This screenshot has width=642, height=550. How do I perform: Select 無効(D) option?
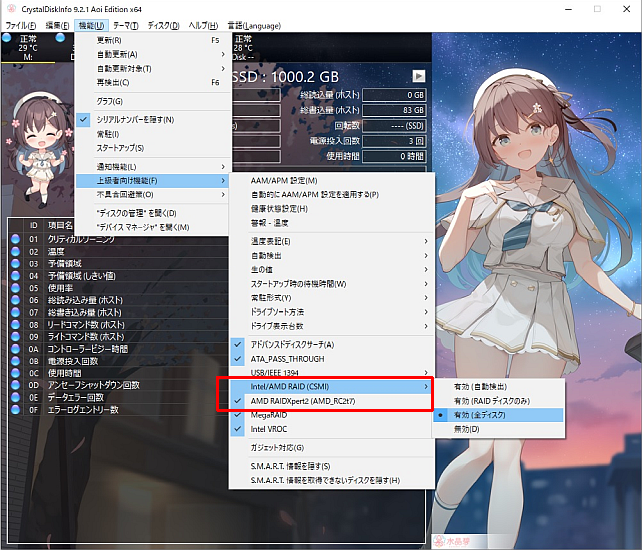499,429
